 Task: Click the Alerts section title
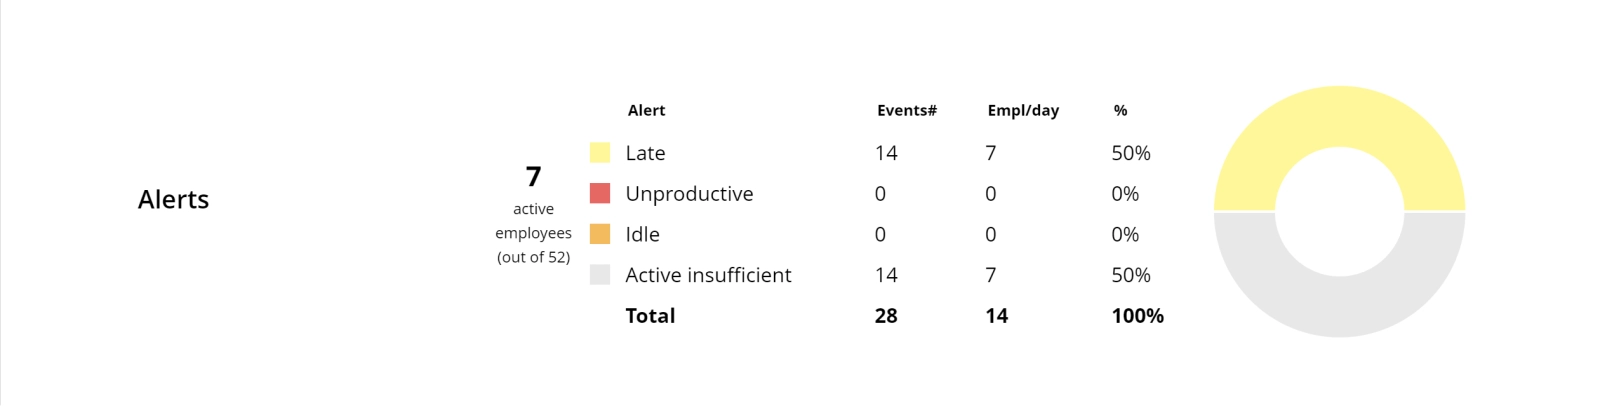[173, 200]
